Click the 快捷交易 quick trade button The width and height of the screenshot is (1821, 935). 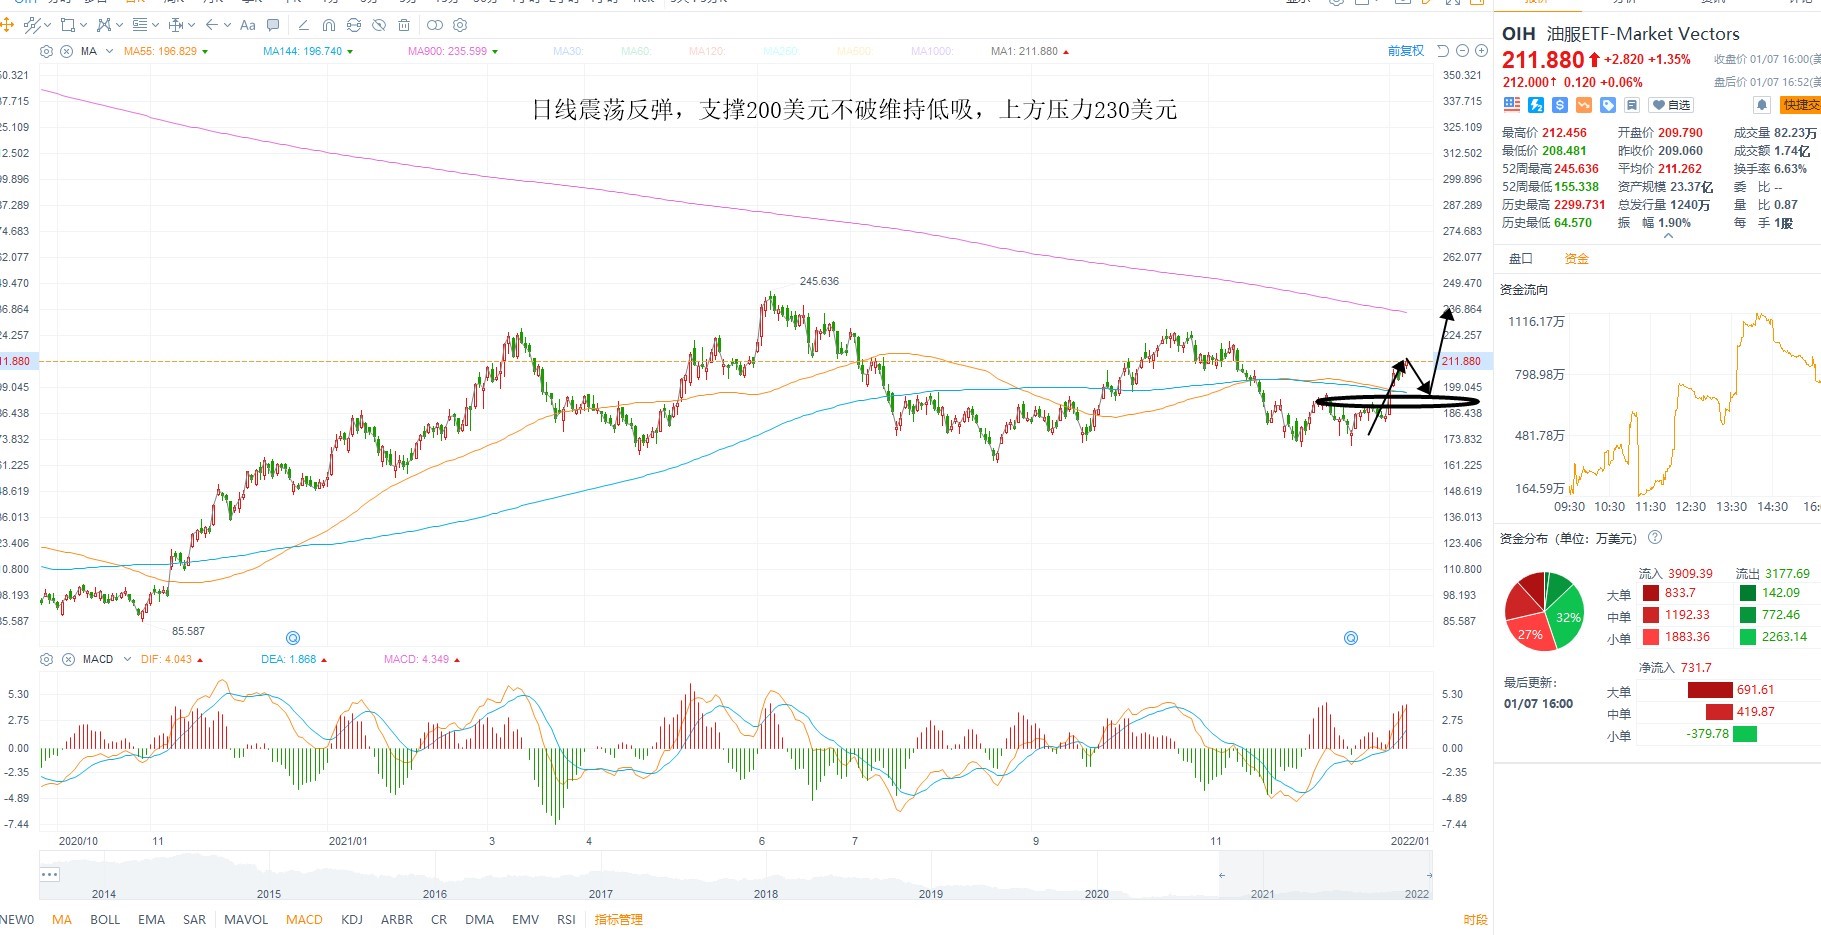[1800, 104]
